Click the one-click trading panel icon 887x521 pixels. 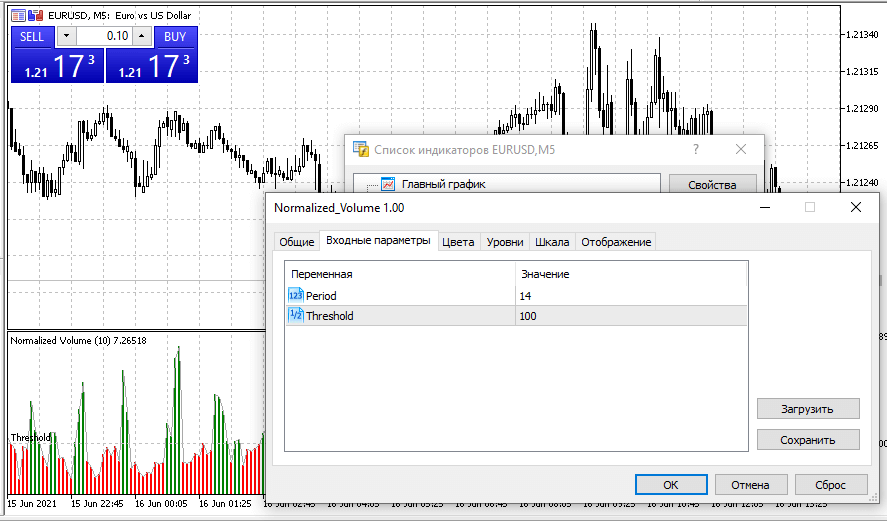pos(18,15)
